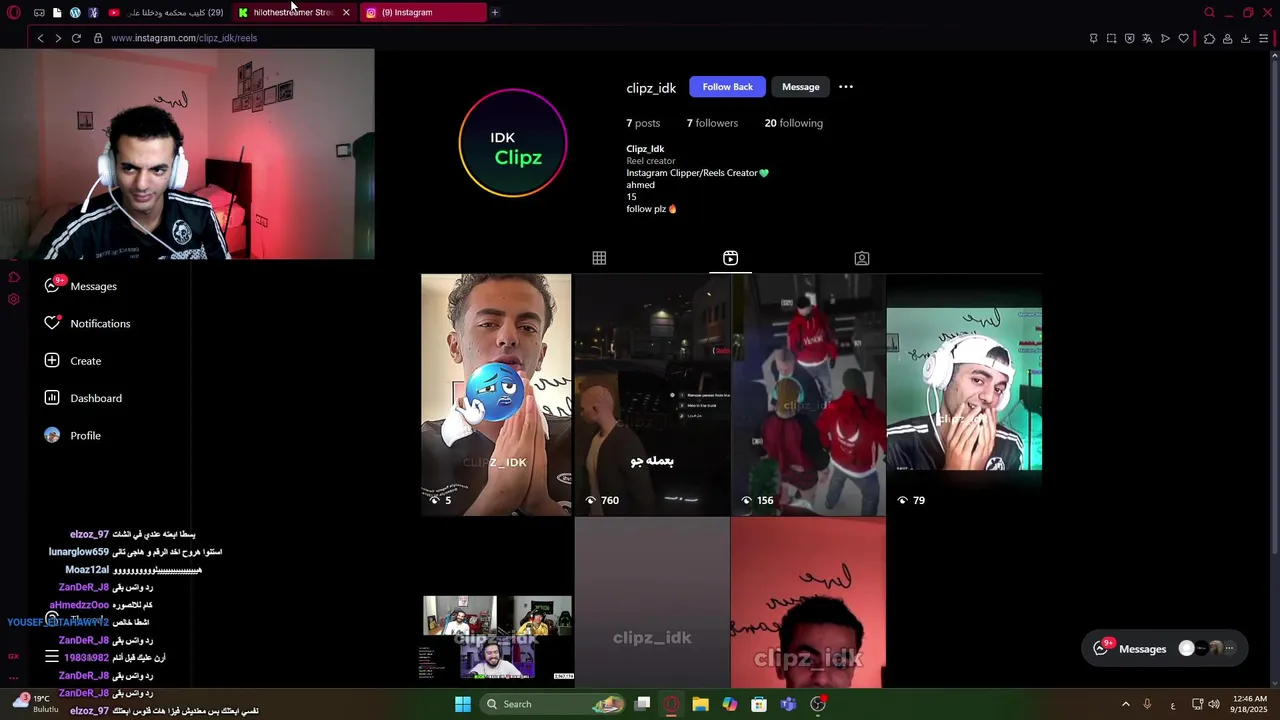
Task: Expand the system tray hidden icons chevron
Action: [1125, 704]
